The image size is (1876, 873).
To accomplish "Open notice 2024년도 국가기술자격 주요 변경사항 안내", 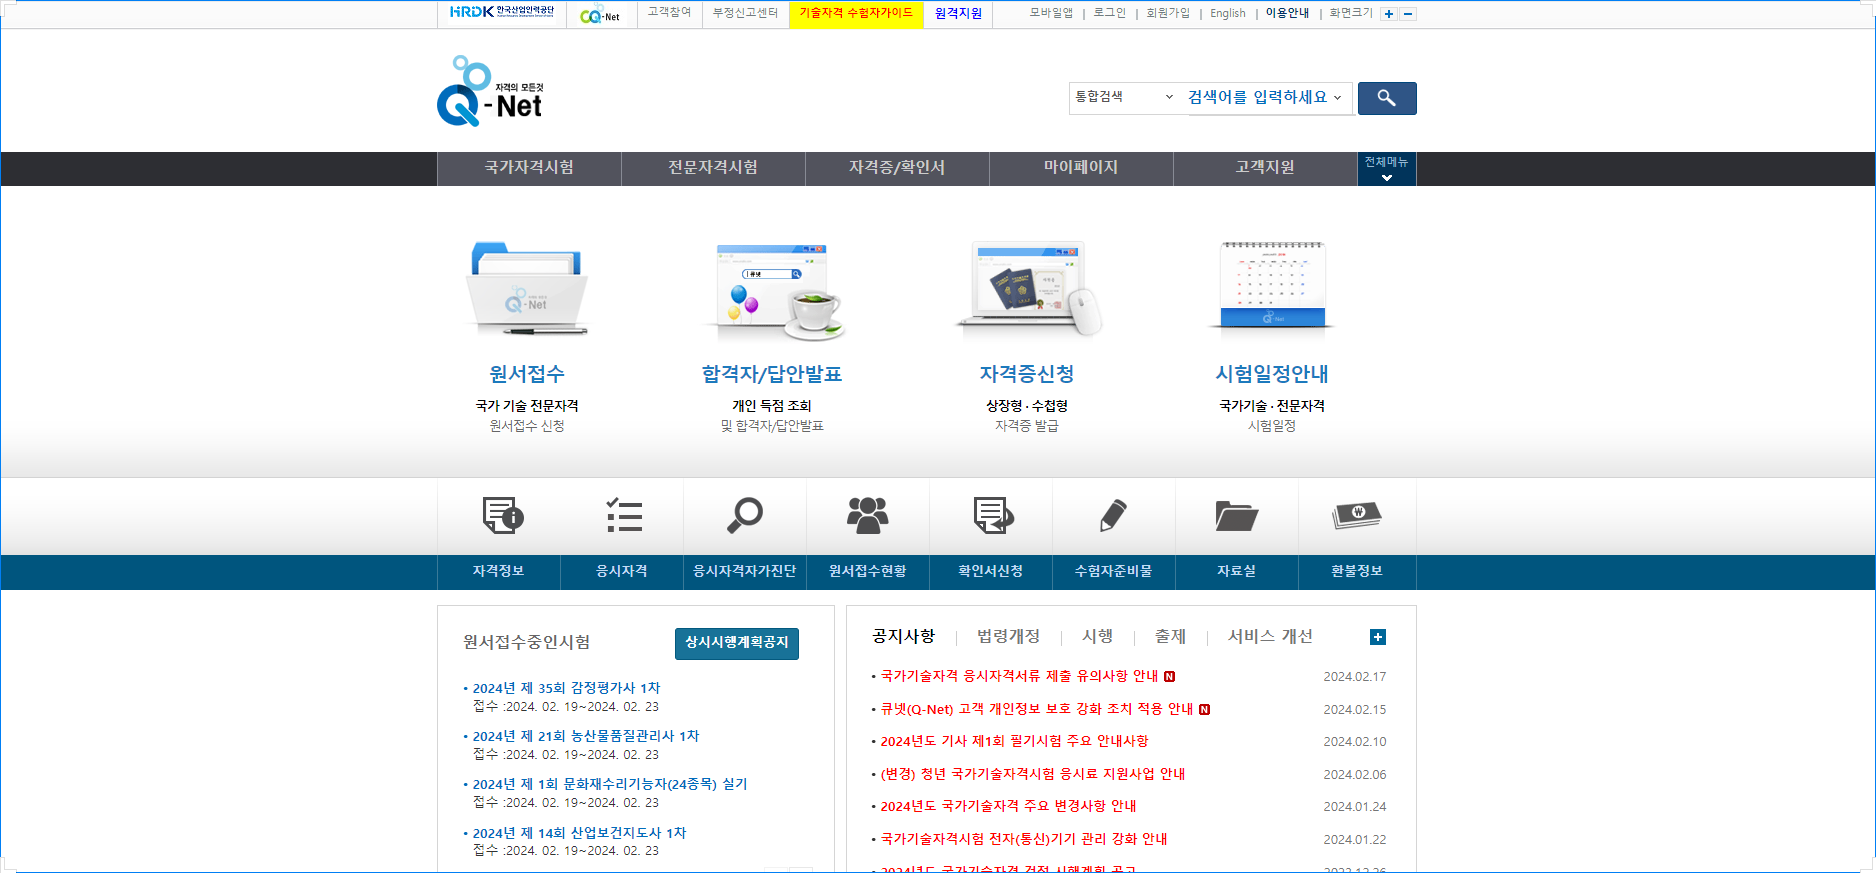I will [x=1008, y=806].
